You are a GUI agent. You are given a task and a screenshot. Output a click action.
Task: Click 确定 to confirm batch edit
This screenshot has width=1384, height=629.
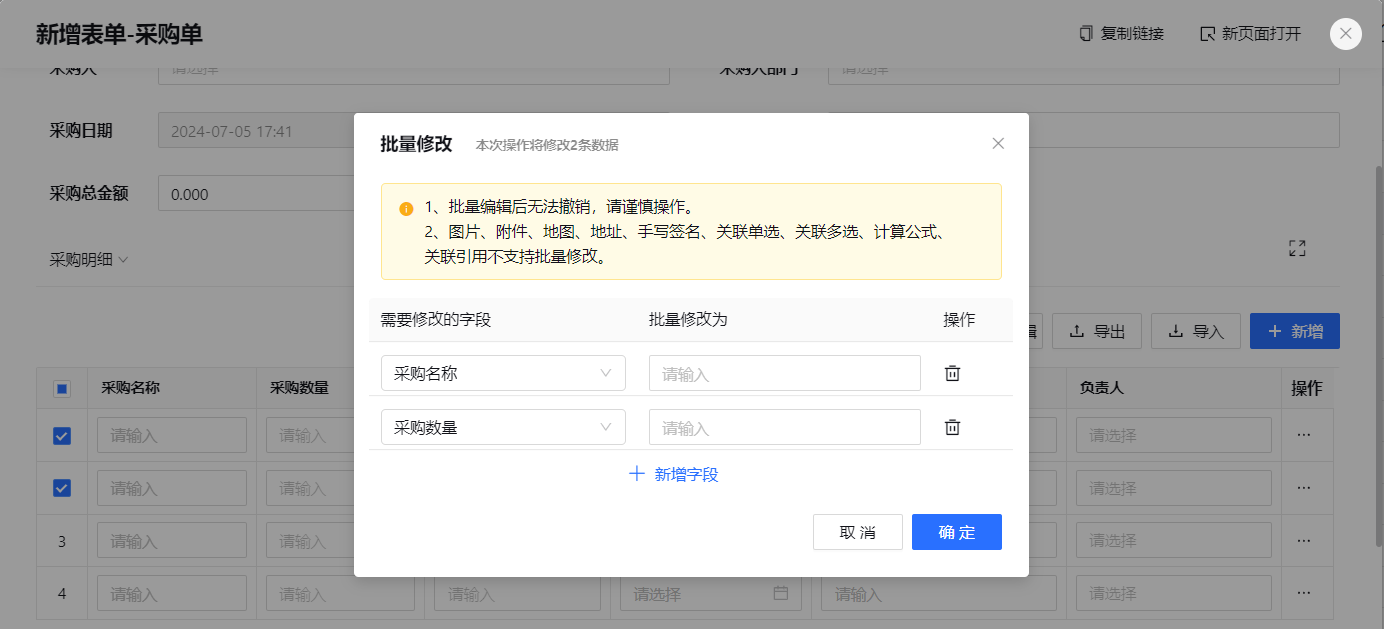(957, 532)
